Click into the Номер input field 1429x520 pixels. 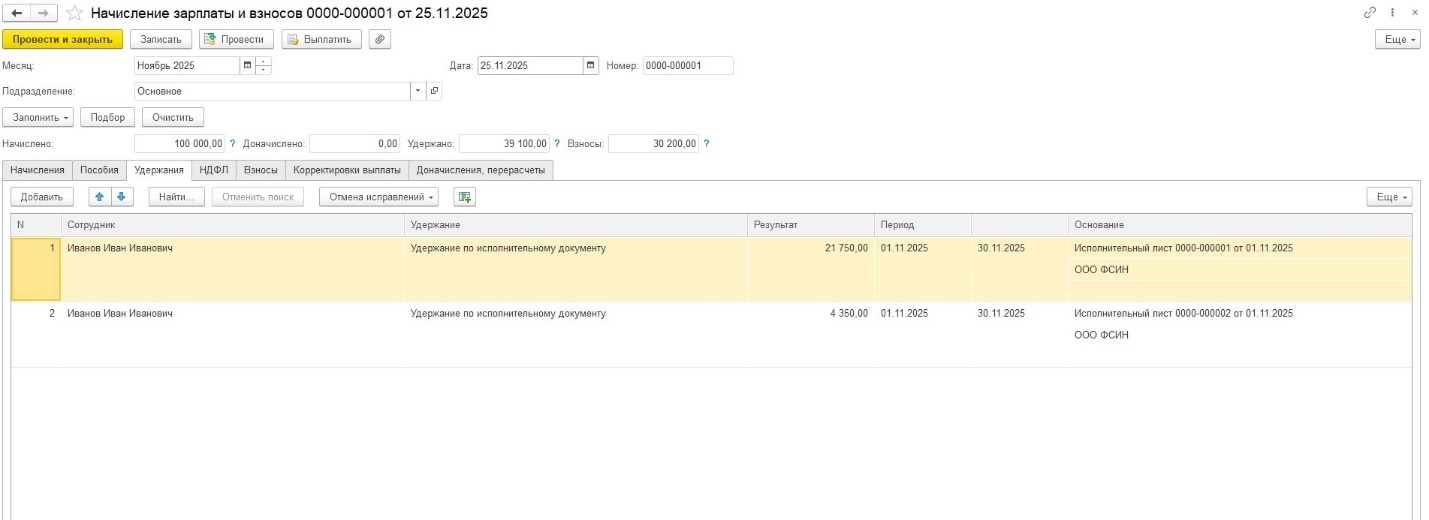[x=688, y=66]
